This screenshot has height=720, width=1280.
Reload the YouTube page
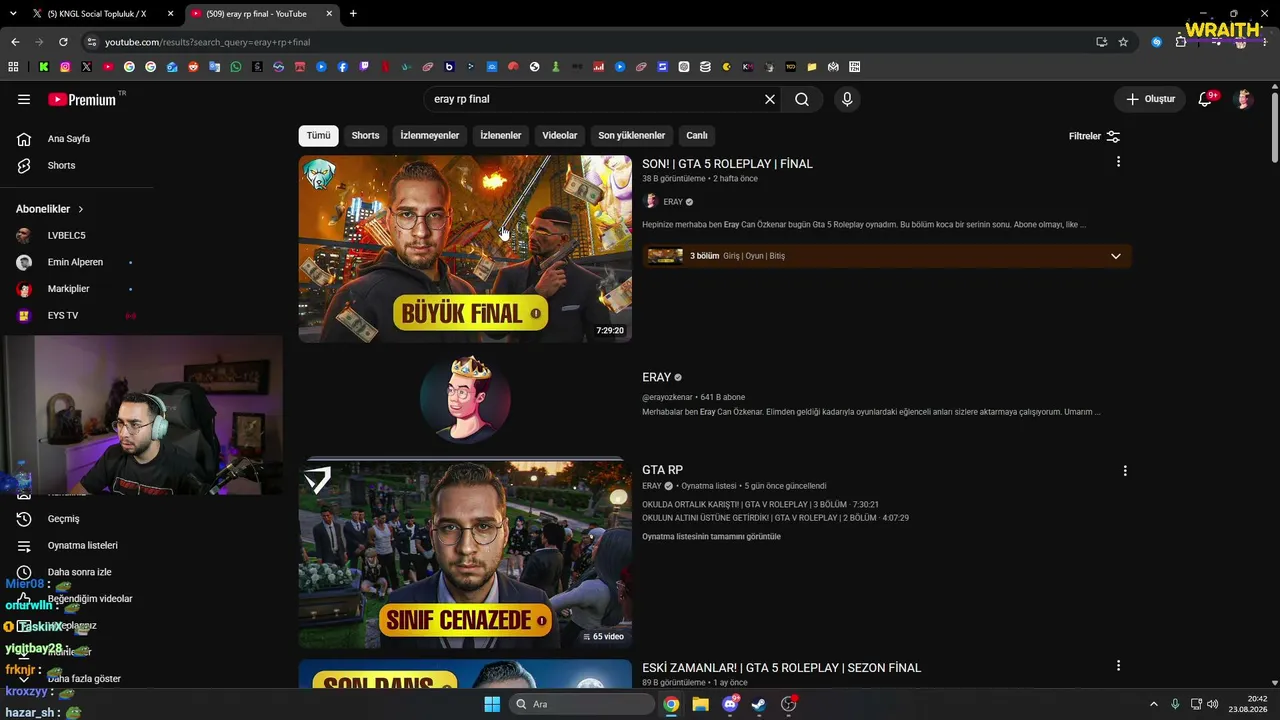(x=63, y=42)
